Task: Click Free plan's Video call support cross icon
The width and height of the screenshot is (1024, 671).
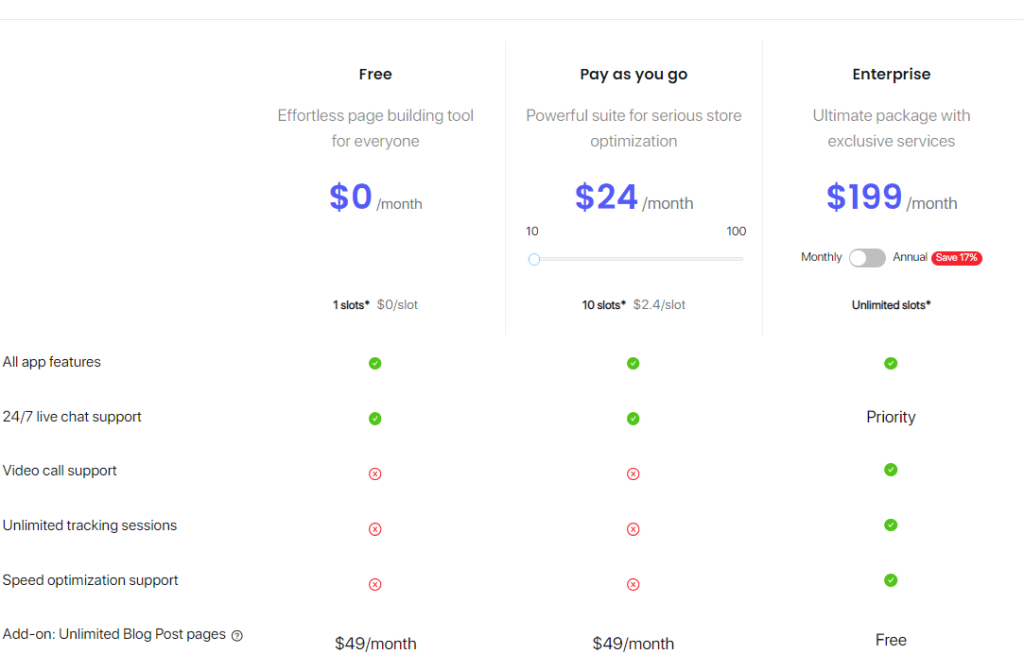Action: [375, 474]
